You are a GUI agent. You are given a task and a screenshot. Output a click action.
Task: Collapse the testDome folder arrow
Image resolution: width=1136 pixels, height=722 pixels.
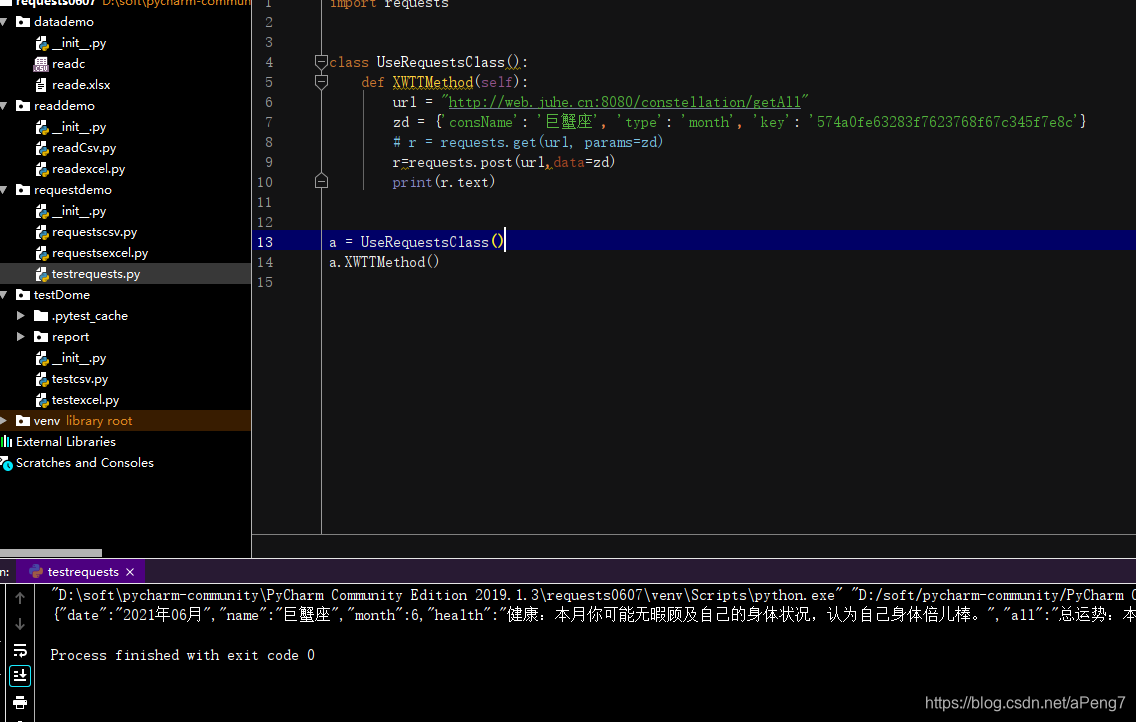point(4,295)
